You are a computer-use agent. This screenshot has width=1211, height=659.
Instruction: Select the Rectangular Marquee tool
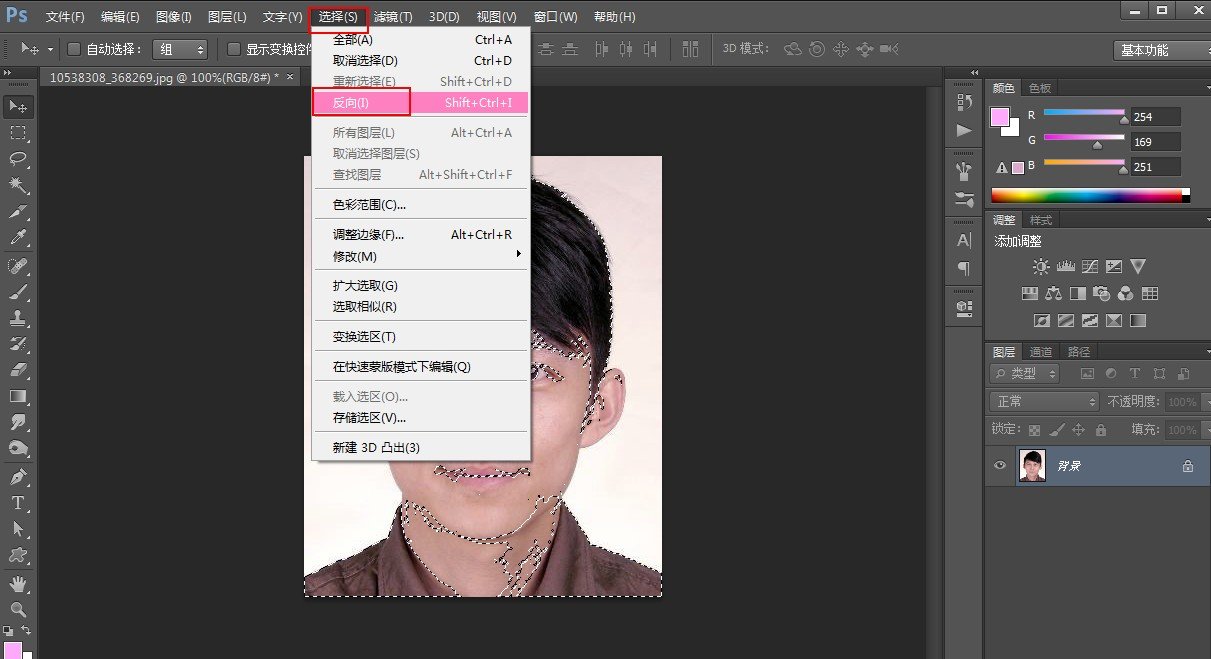[x=18, y=133]
